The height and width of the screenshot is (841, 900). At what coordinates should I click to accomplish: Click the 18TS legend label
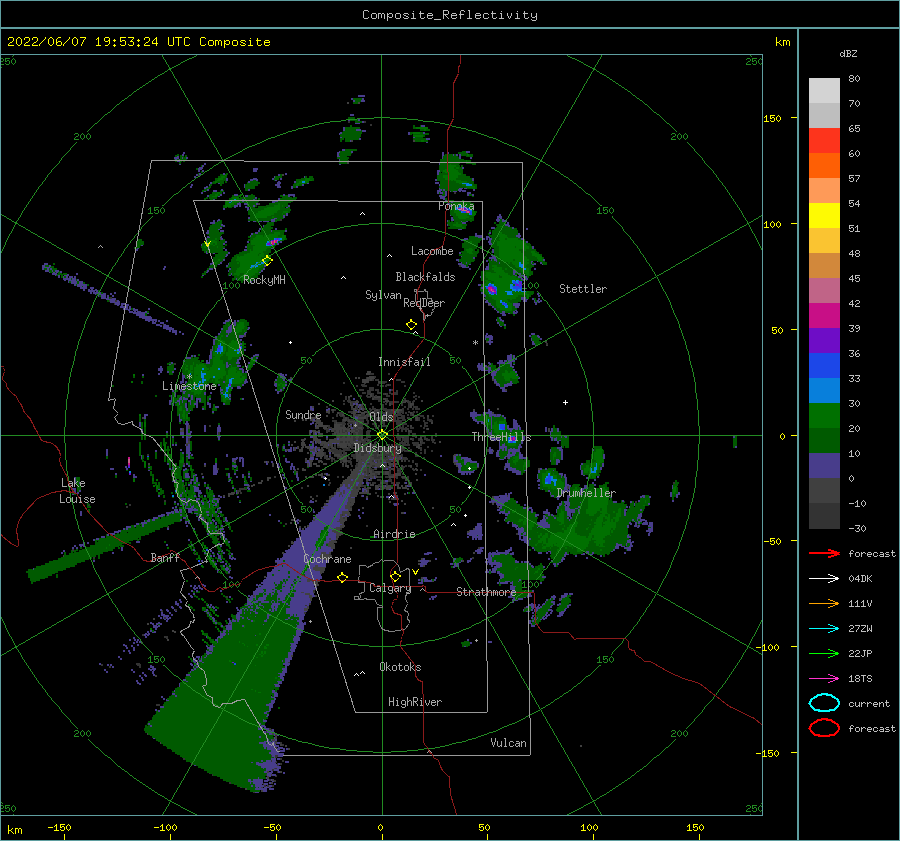(860, 679)
